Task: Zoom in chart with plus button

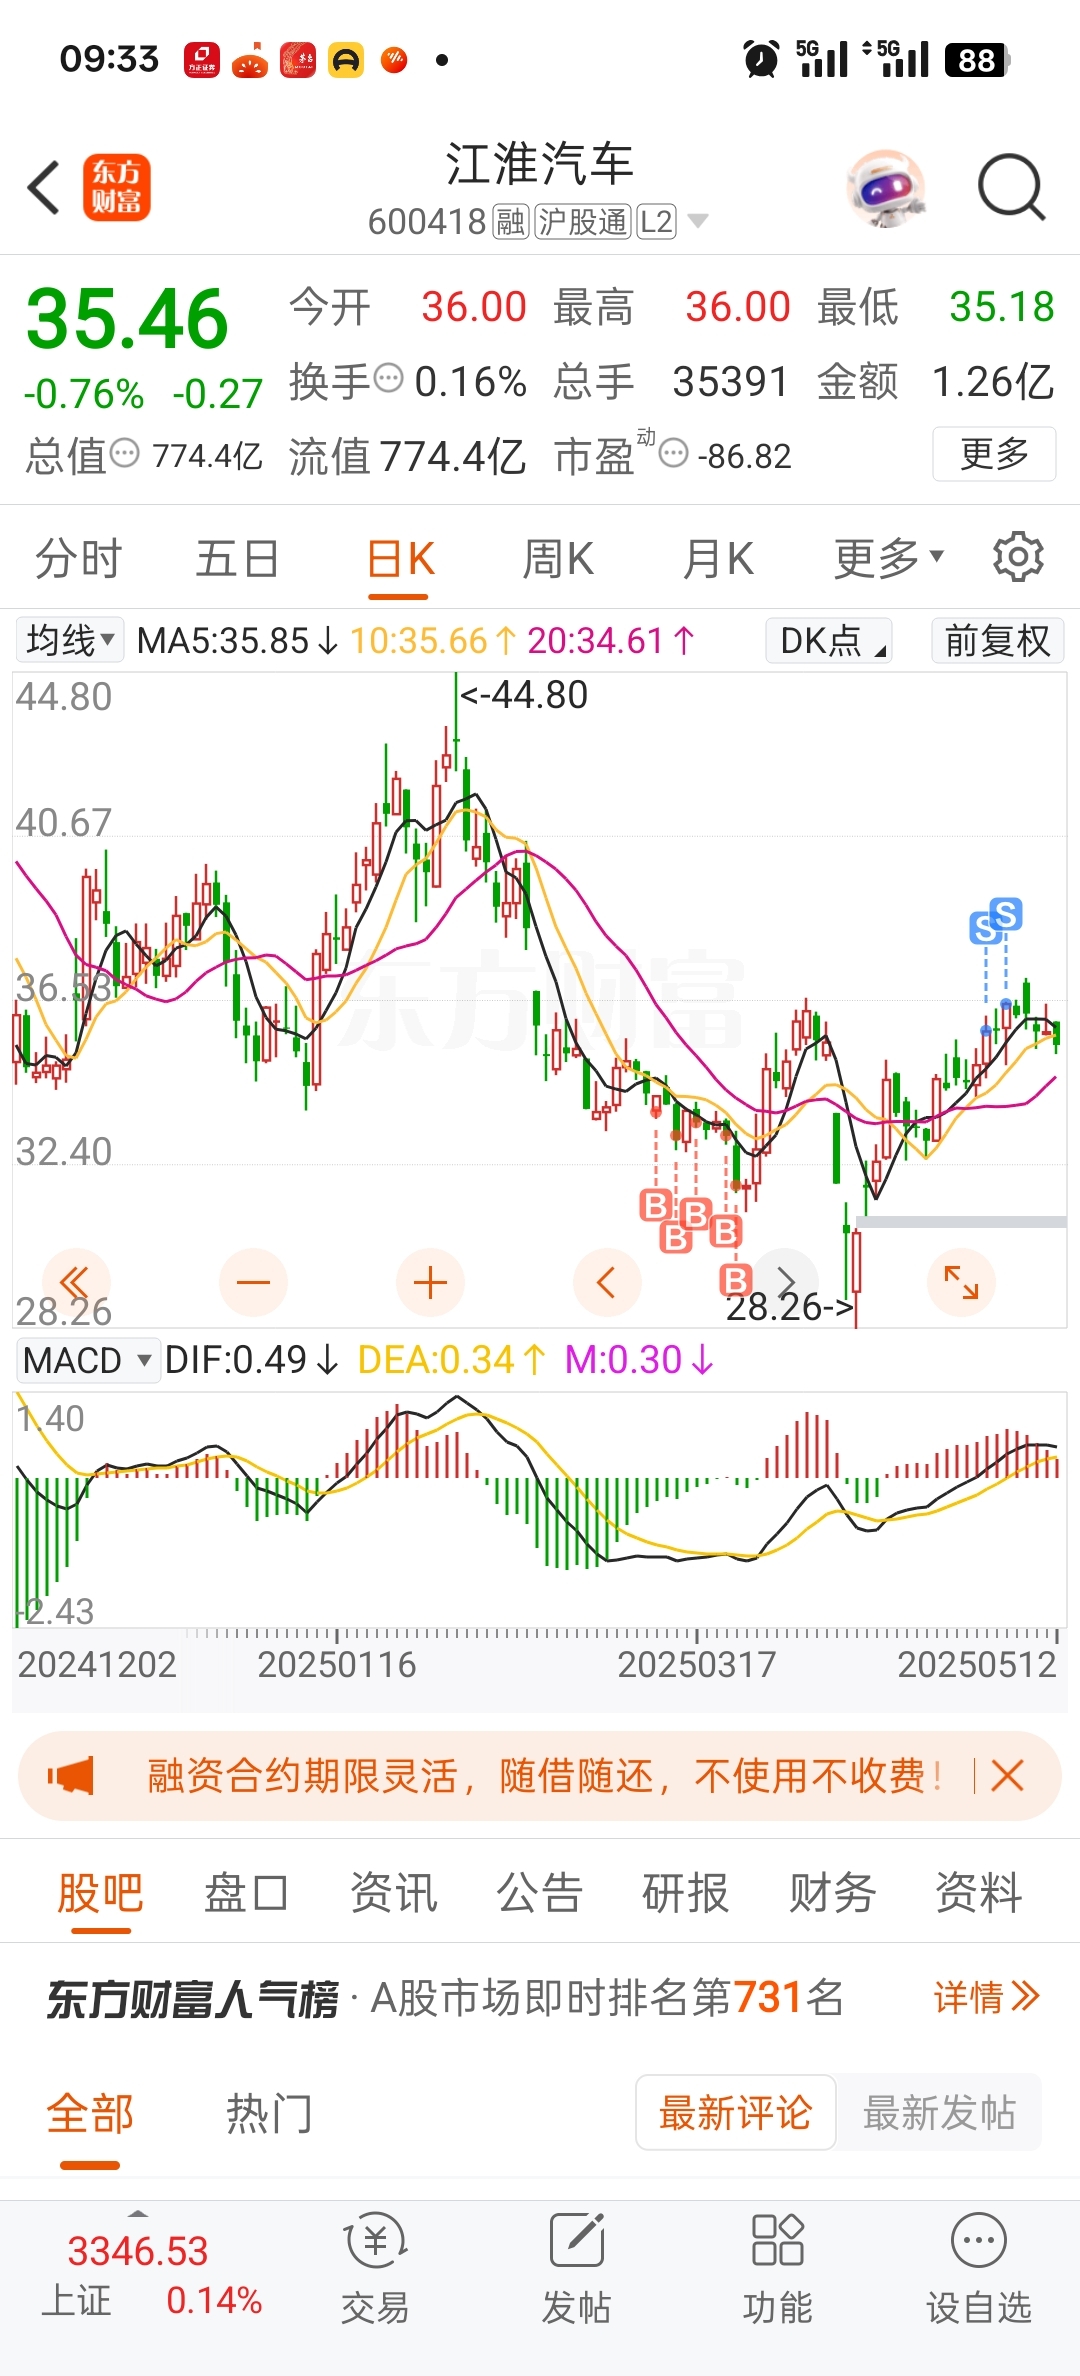Action: (x=431, y=1282)
